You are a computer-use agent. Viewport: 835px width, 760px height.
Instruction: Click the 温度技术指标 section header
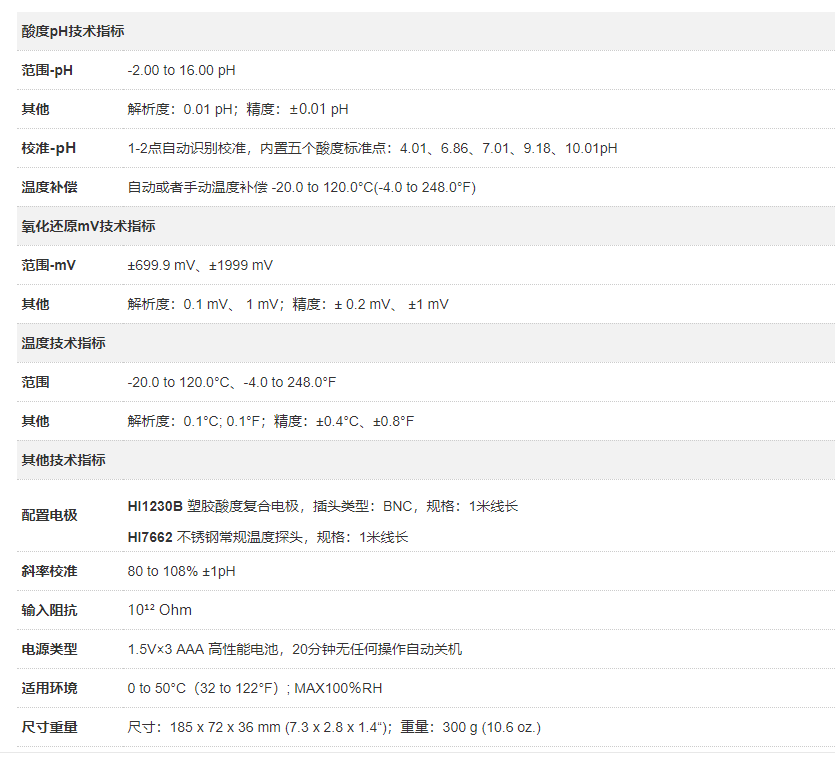pos(64,343)
